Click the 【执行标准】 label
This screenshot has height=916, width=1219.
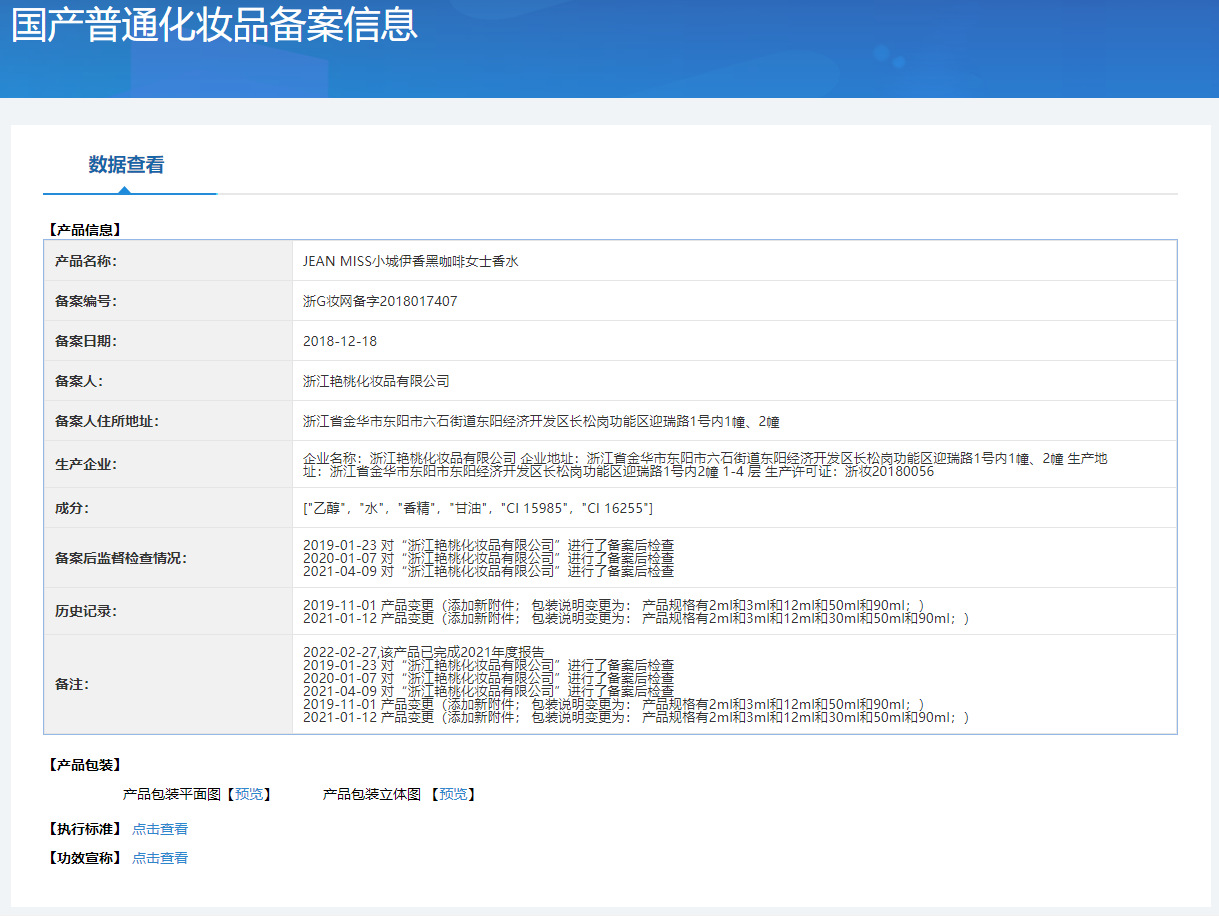[84, 829]
